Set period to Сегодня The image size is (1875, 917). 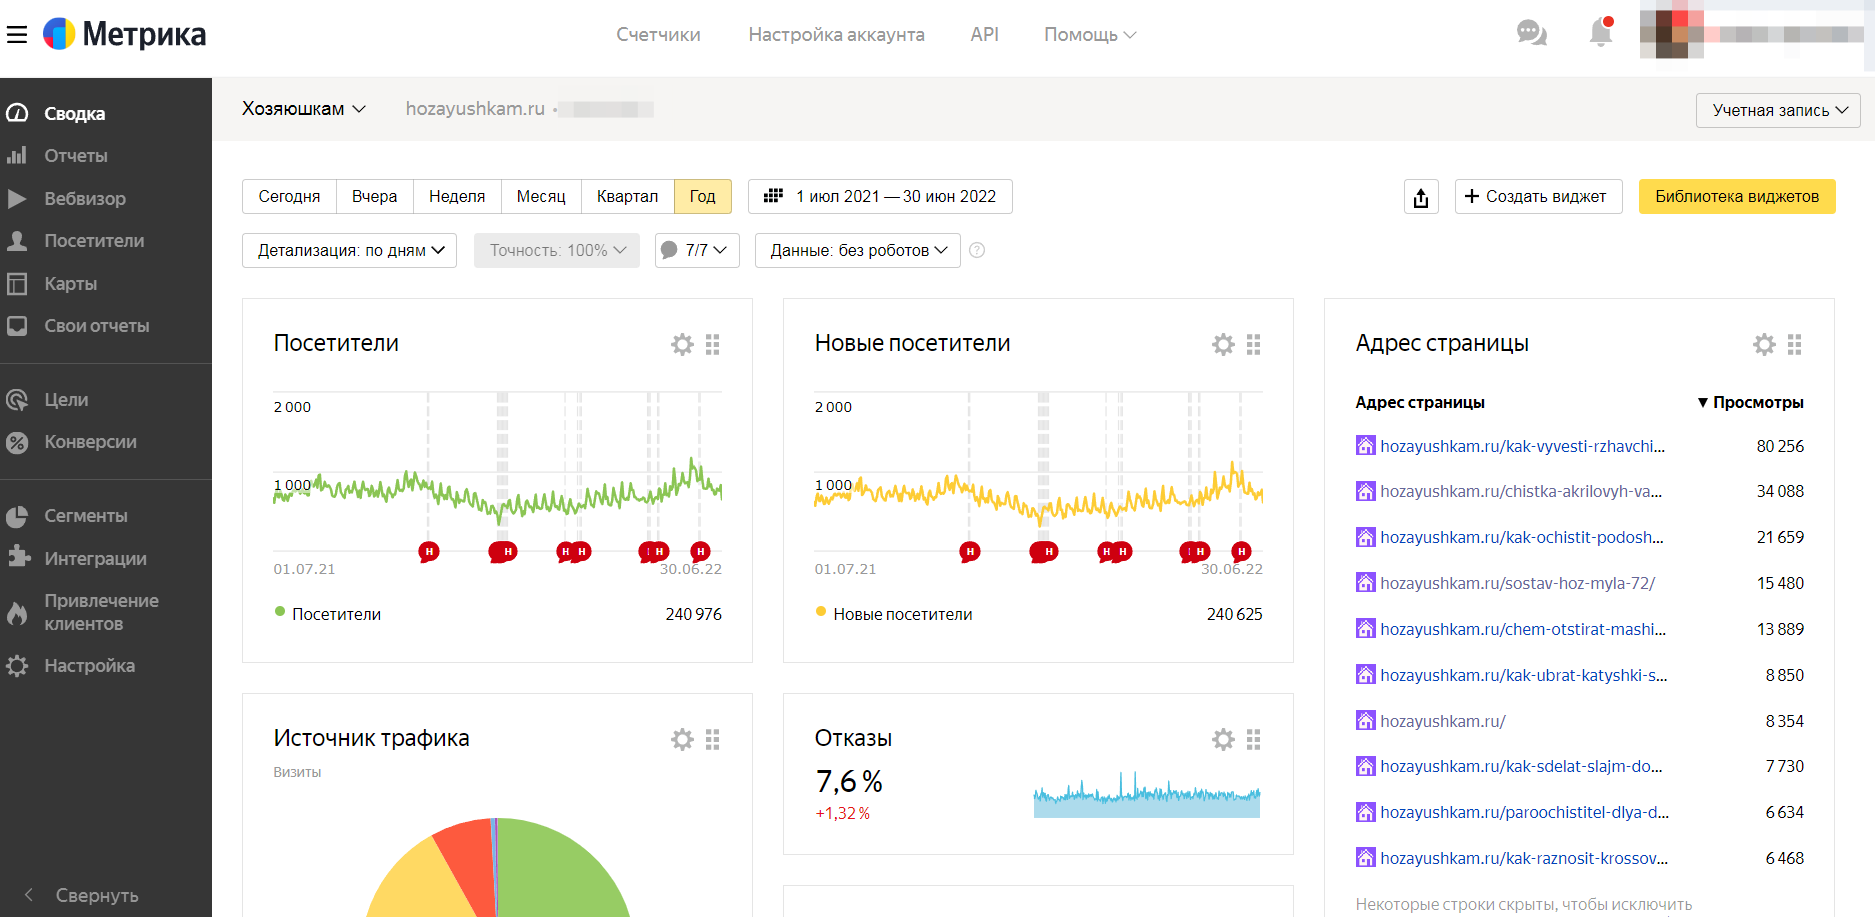[289, 197]
